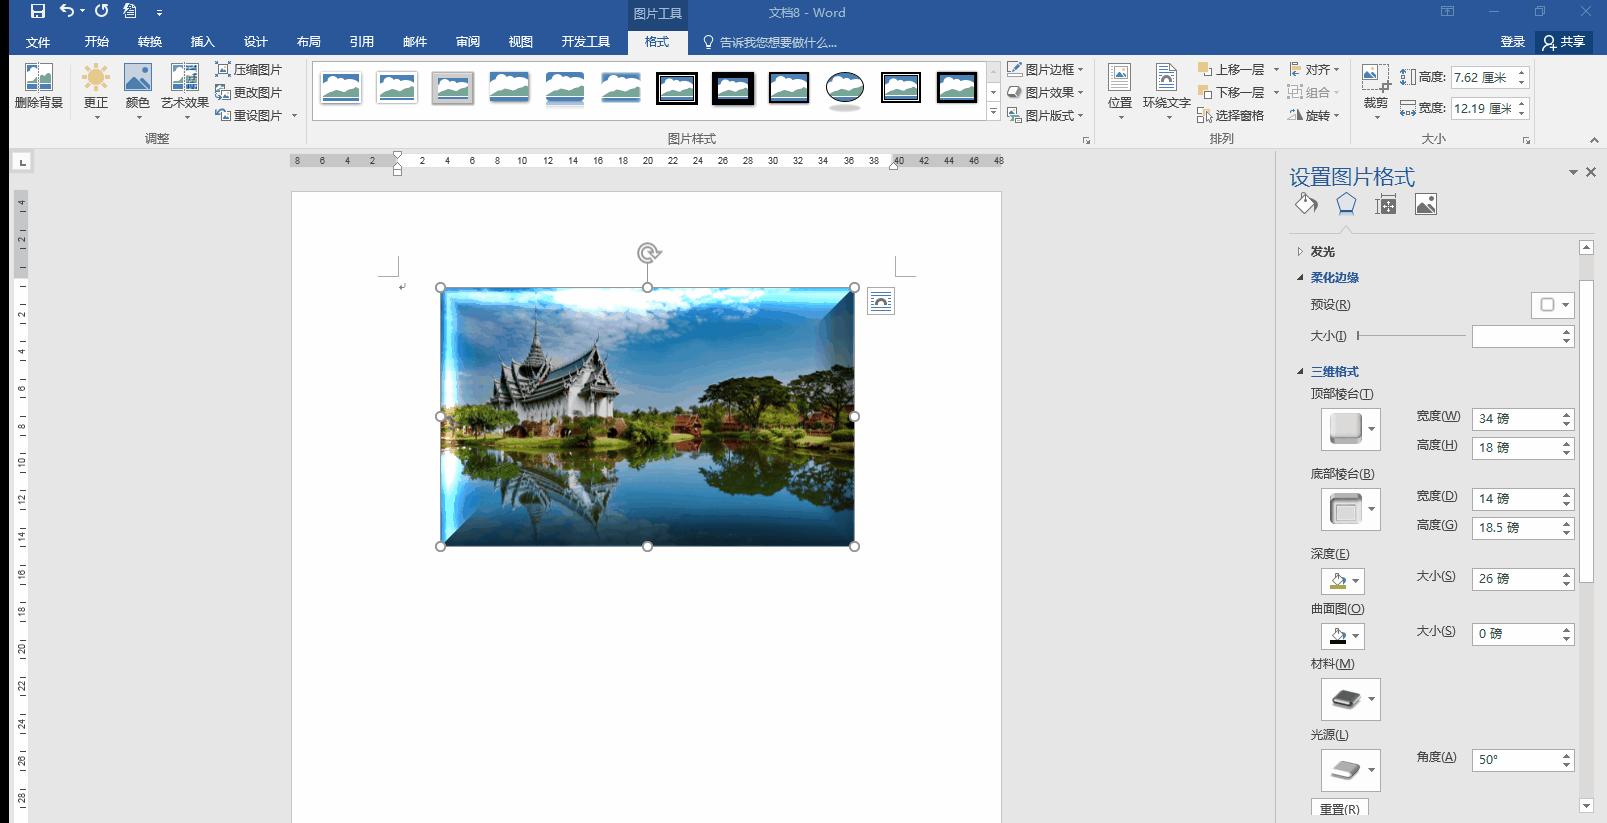Click the layout options icon beside the image

pos(880,301)
